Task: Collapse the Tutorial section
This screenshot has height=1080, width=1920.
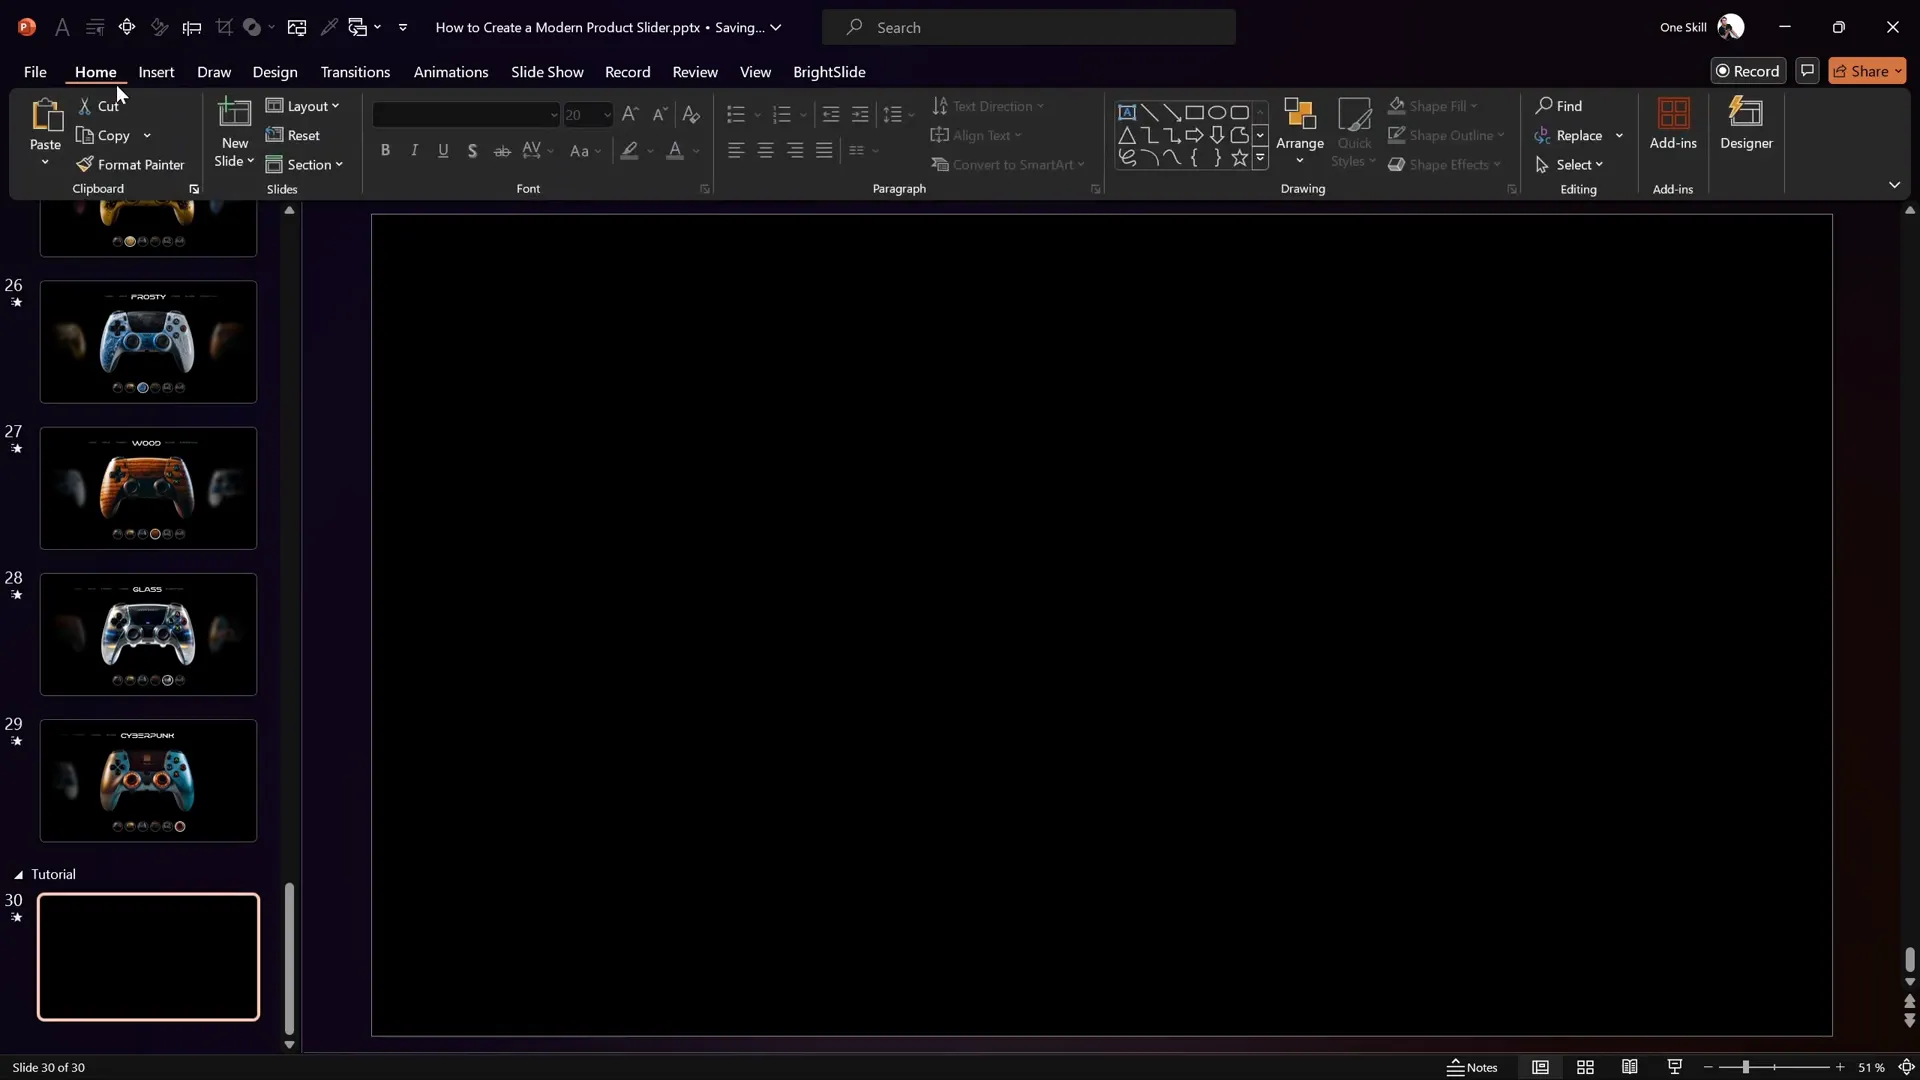Action: [18, 874]
